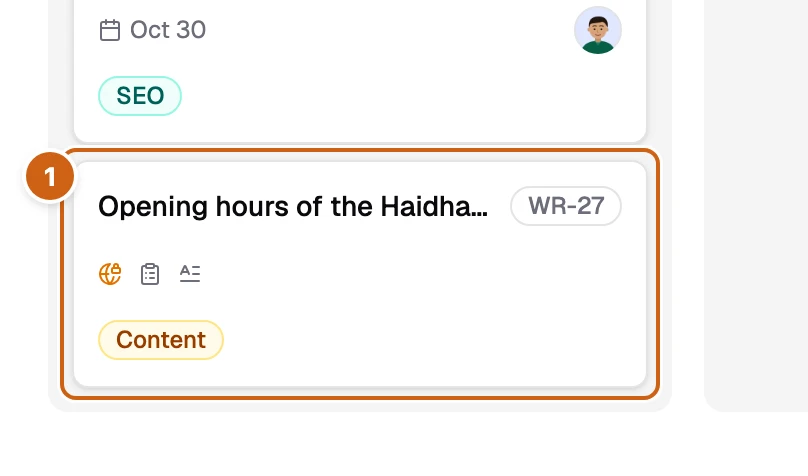Viewport: 808px width, 476px height.
Task: Open the WR-27 issue ID badge
Action: pos(566,206)
